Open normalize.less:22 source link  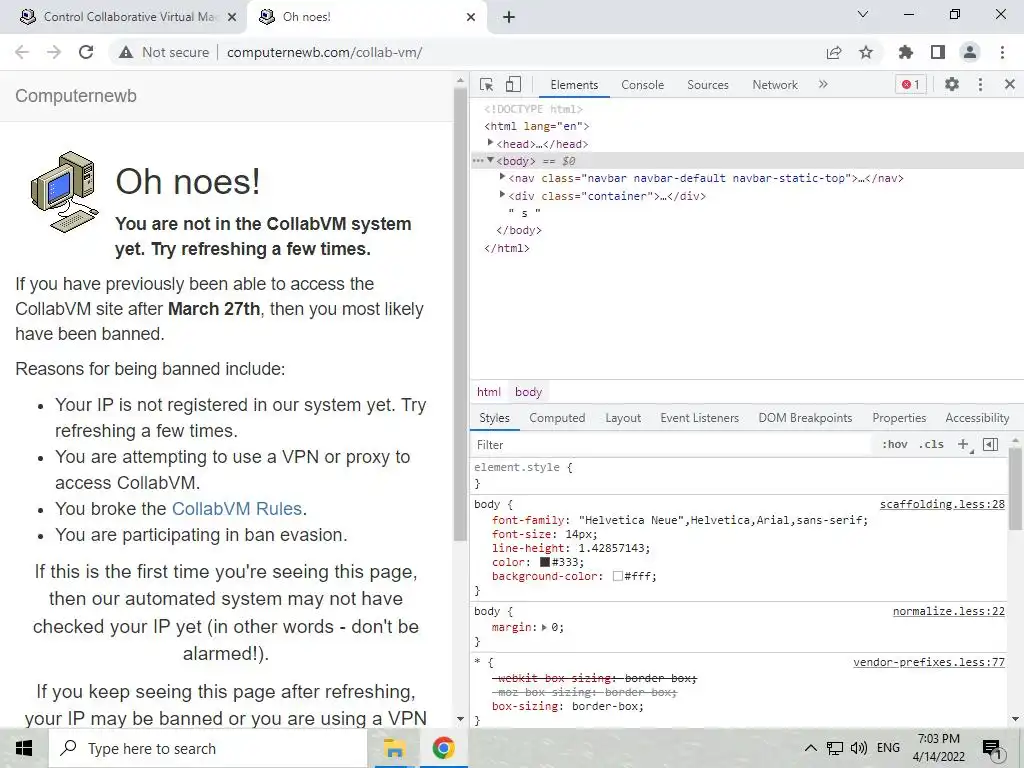pyautogui.click(x=948, y=611)
